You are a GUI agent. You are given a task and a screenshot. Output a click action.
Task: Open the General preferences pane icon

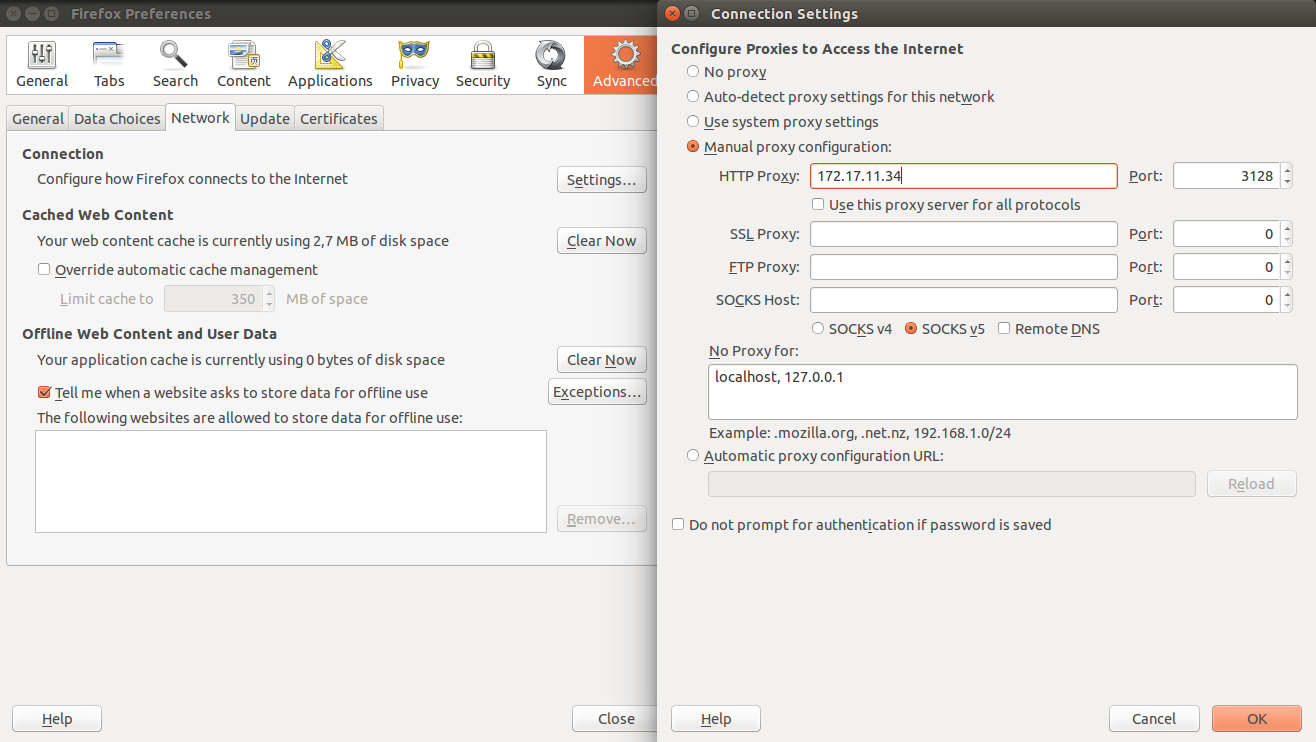[x=42, y=65]
